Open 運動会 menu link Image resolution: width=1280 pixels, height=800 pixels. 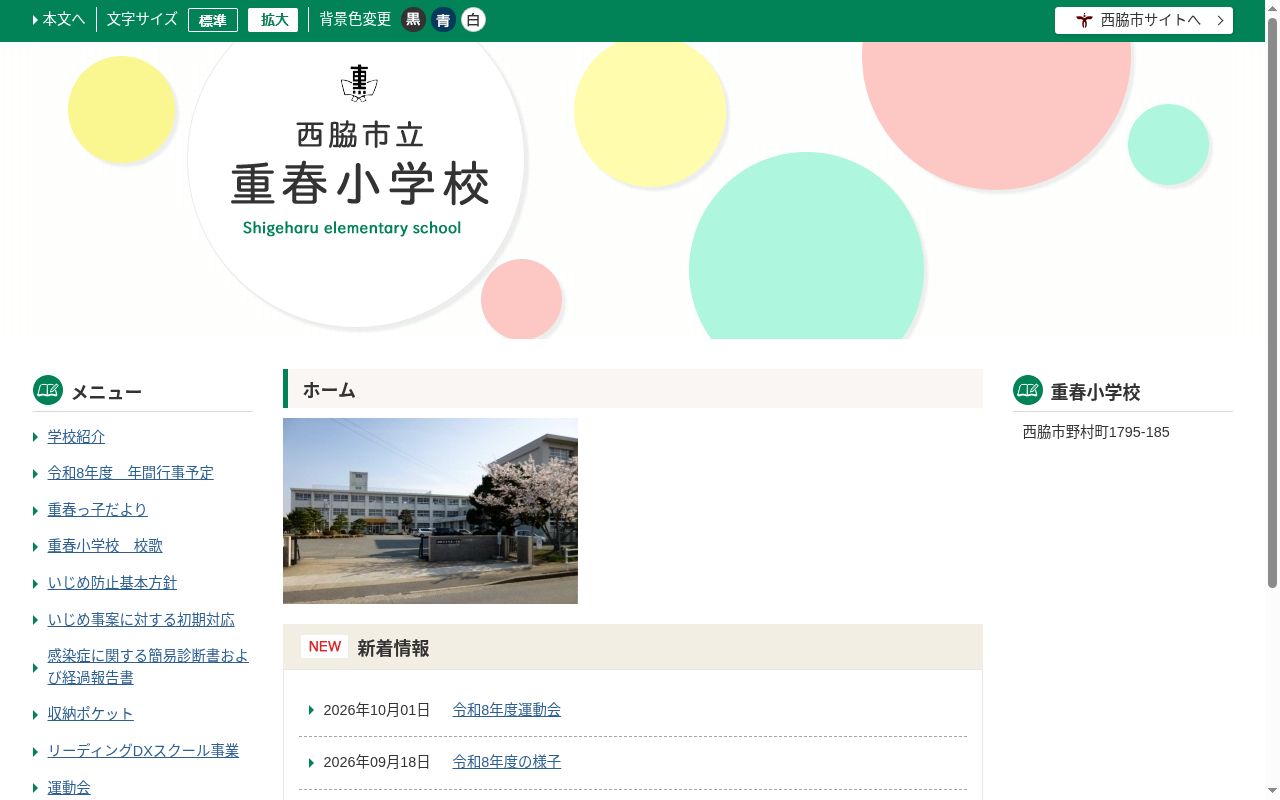[69, 788]
